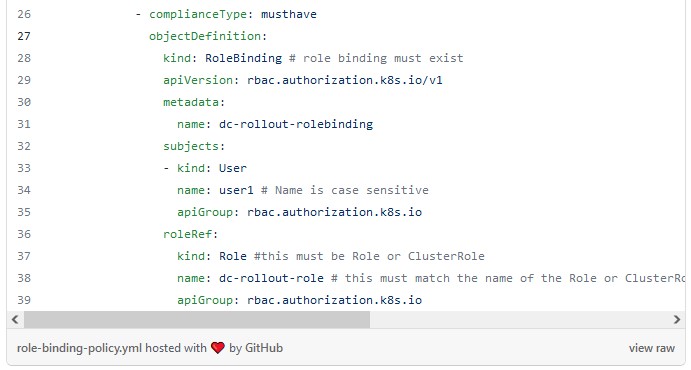Select line number 31
691x370 pixels.
(24, 124)
